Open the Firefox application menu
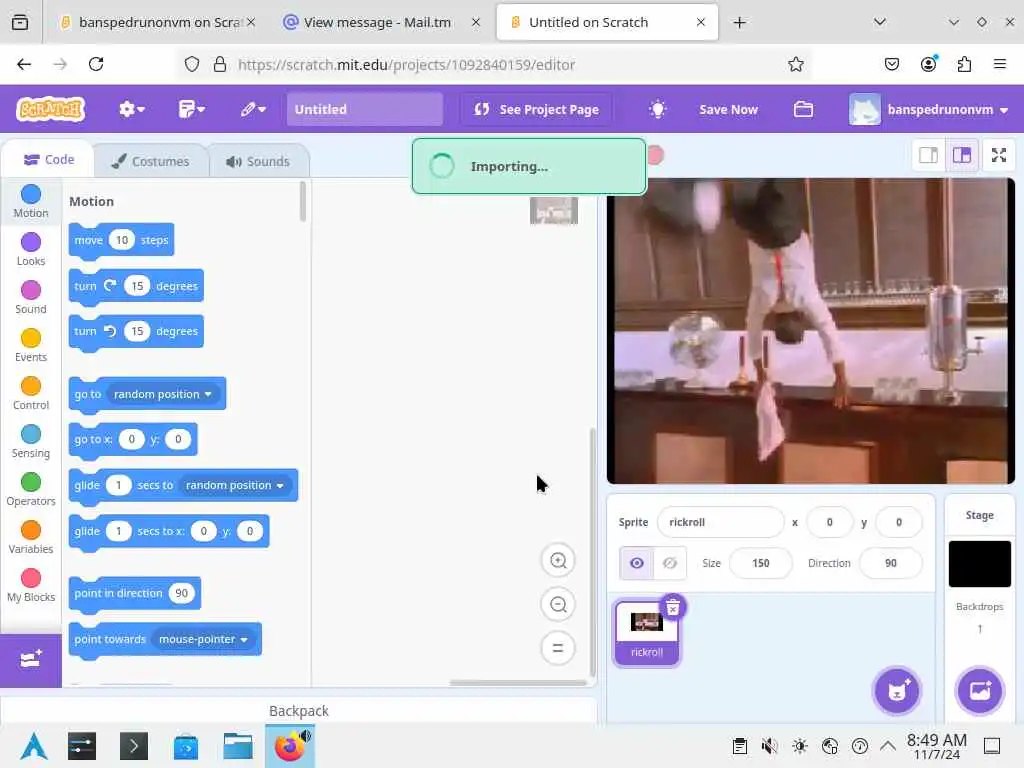The image size is (1024, 768). point(1000,64)
